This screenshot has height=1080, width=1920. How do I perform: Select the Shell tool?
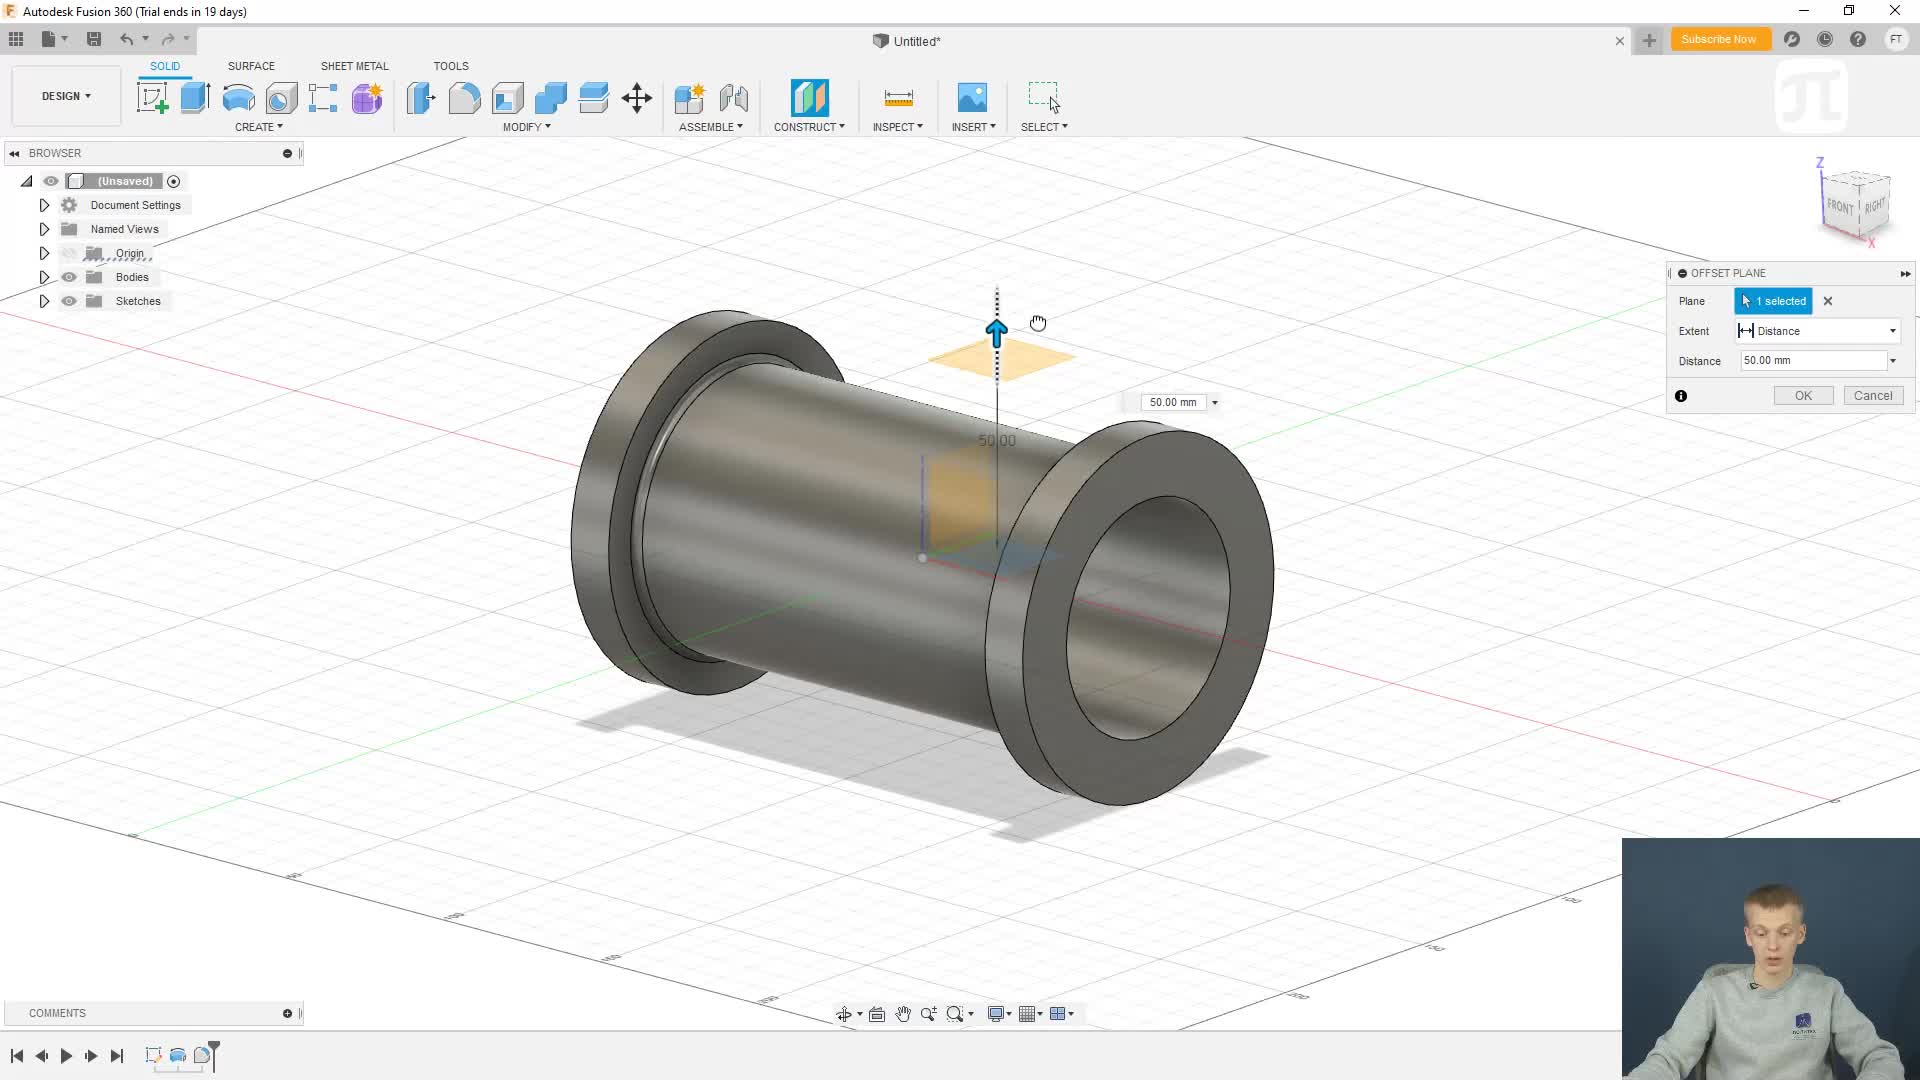pyautogui.click(x=507, y=98)
